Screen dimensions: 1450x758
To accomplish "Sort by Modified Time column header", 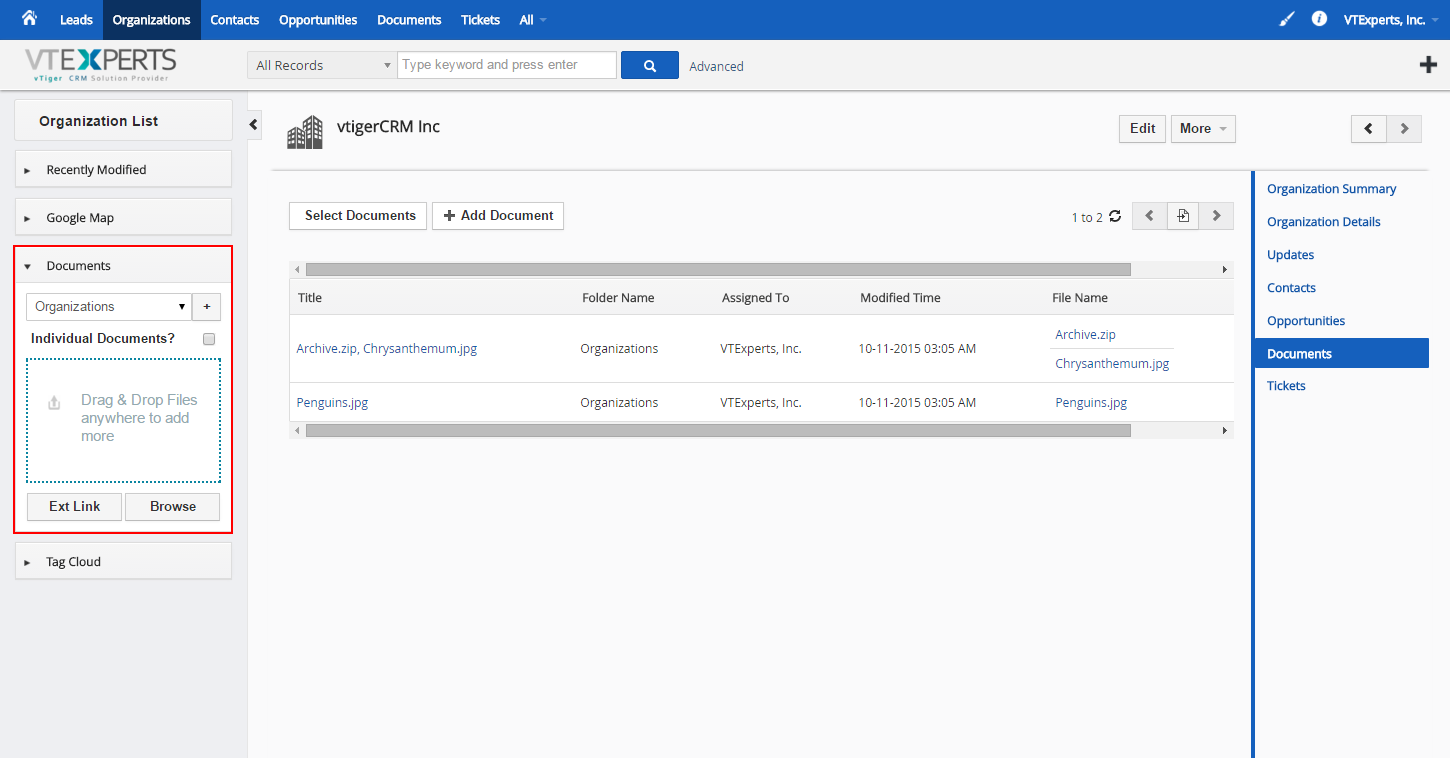I will pyautogui.click(x=900, y=298).
